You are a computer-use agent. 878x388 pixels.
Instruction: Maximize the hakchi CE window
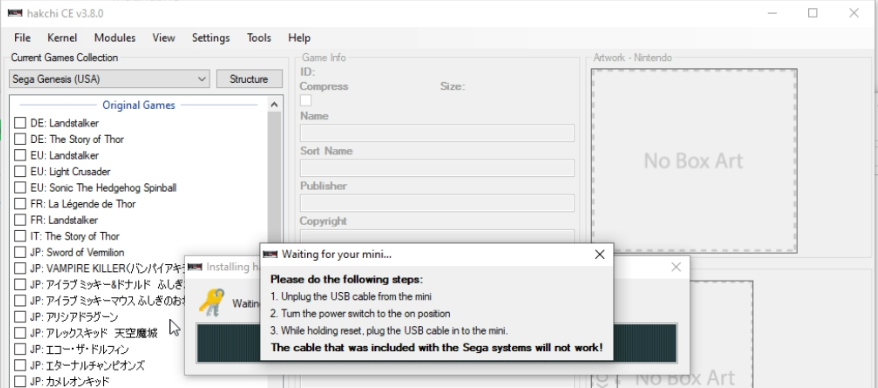(812, 13)
